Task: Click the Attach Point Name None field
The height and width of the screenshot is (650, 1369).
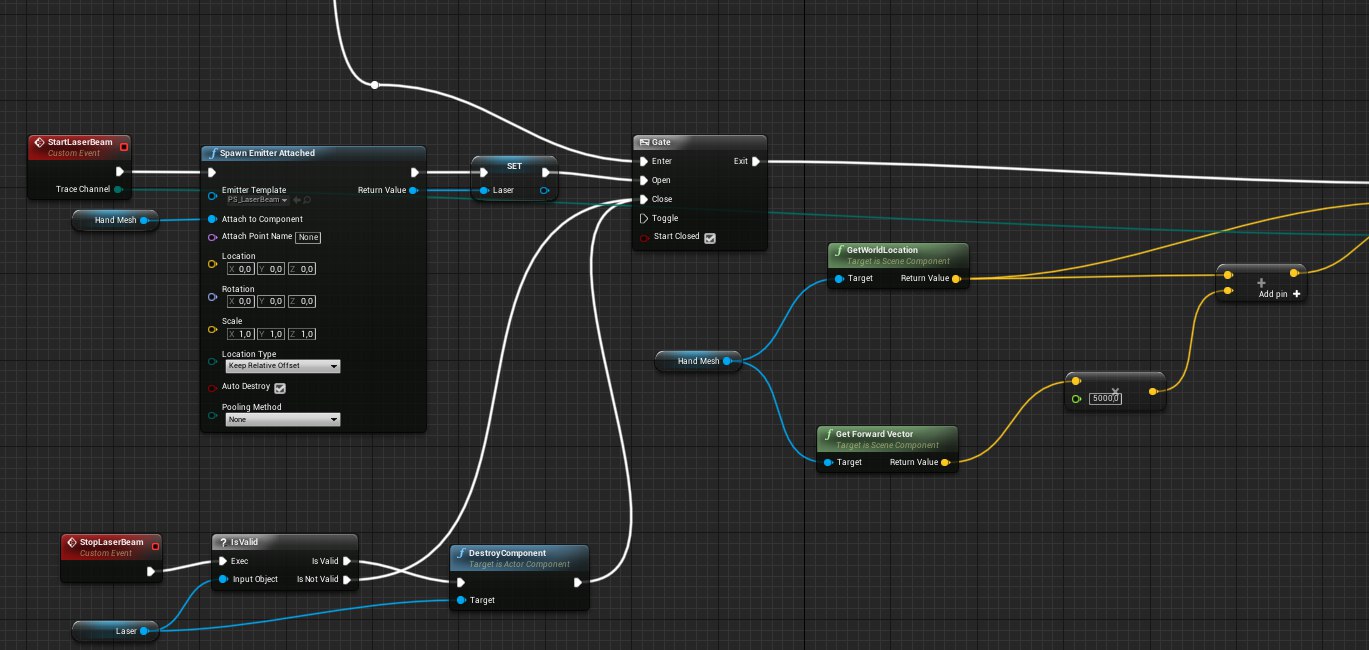Action: click(308, 237)
